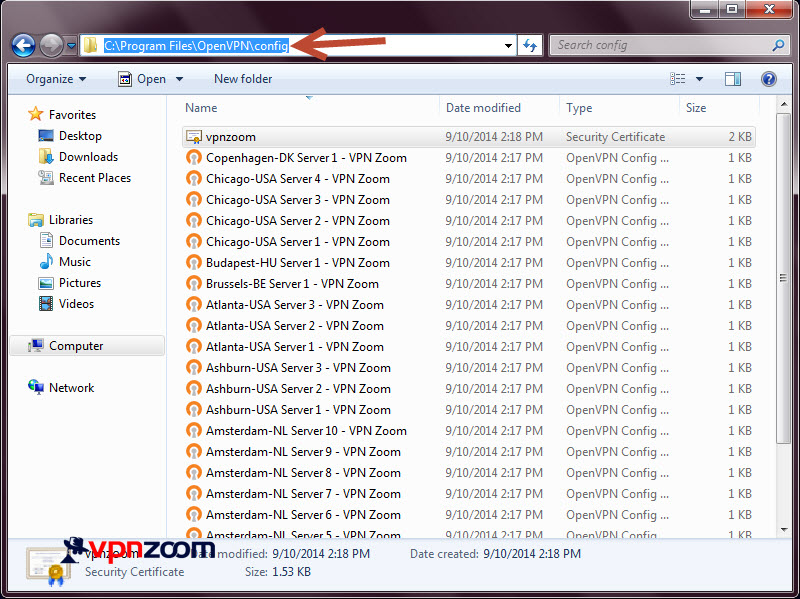800x599 pixels.
Task: Select file name 'Amsterdam-NL Server 8 - VPN Zoom'
Action: click(303, 473)
